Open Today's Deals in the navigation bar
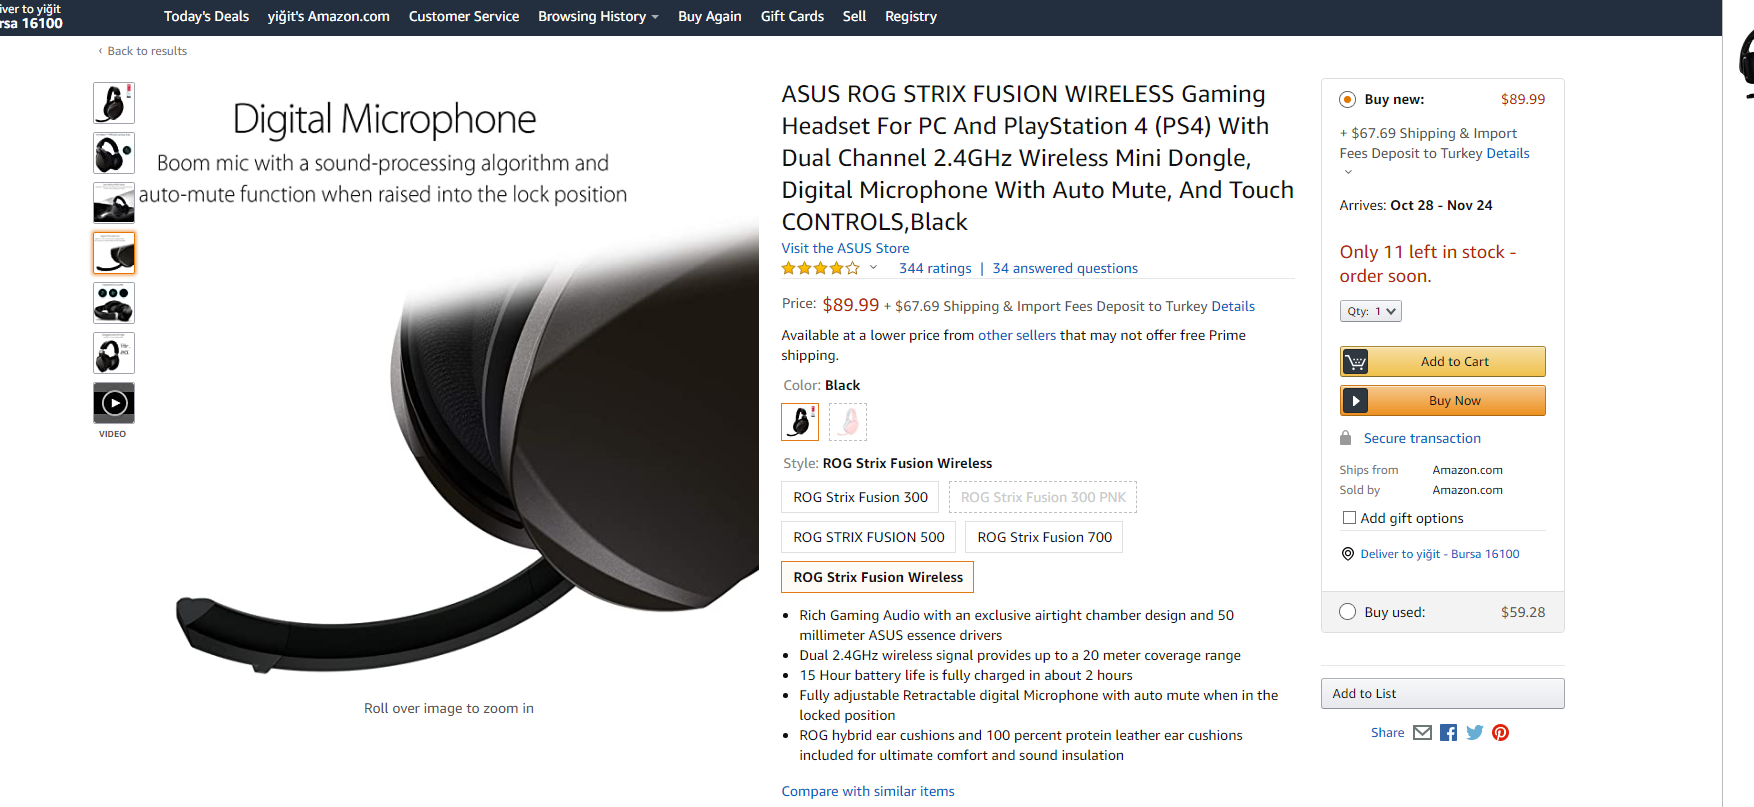The width and height of the screenshot is (1754, 807). [x=206, y=17]
